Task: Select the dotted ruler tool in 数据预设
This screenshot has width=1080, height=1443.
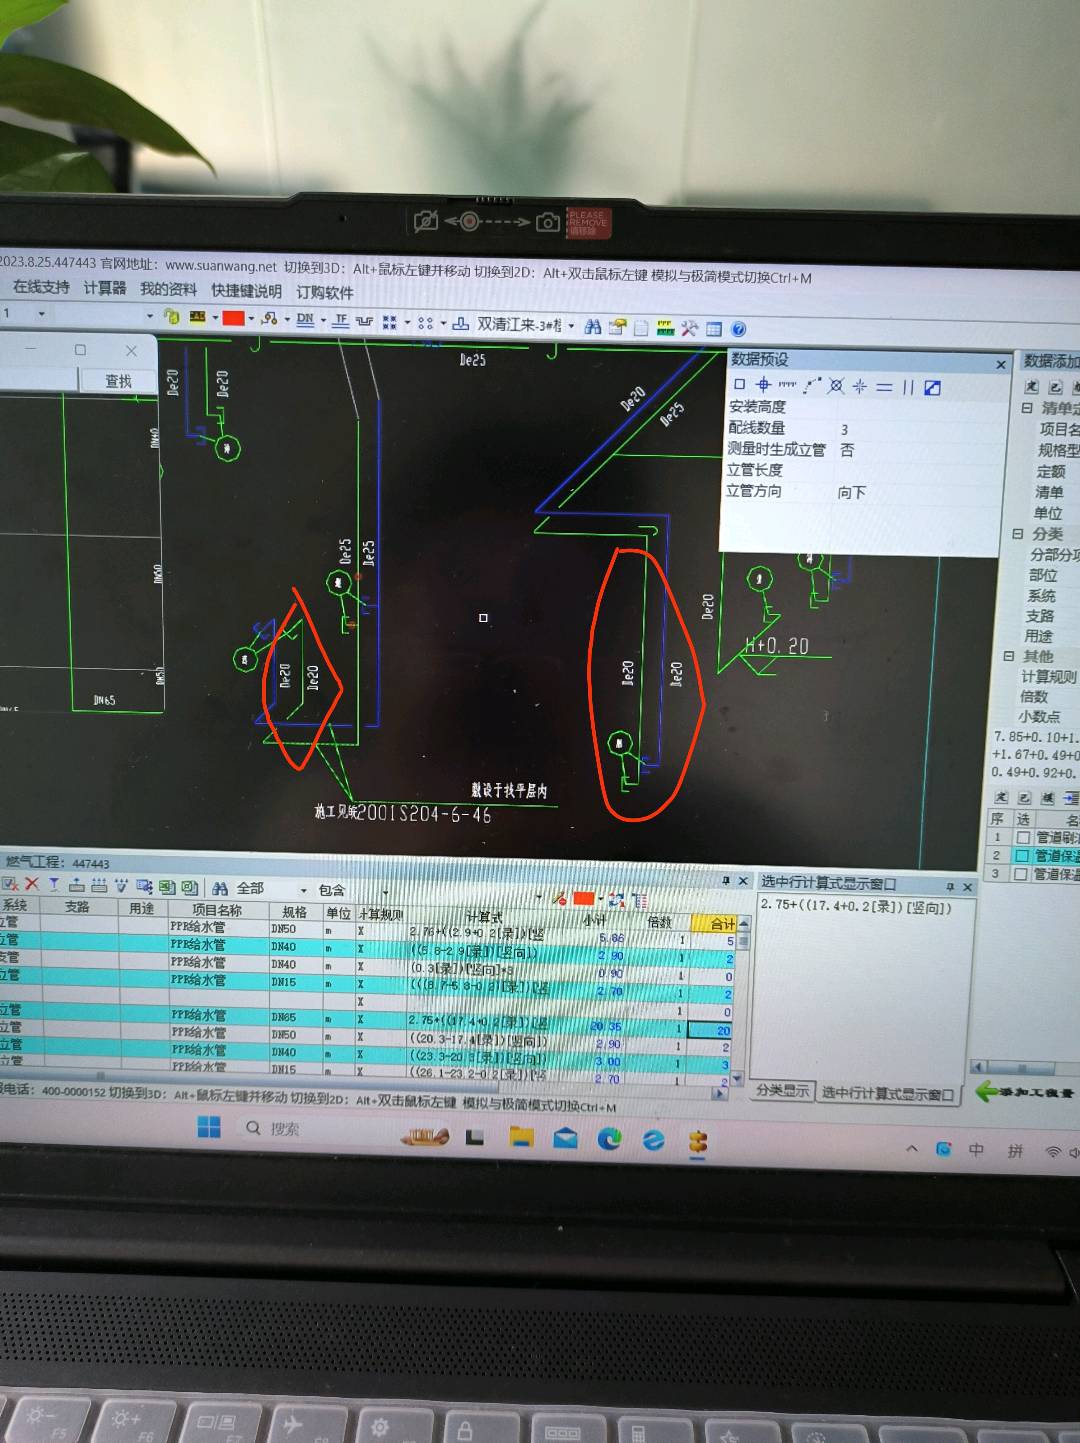Action: (x=787, y=385)
